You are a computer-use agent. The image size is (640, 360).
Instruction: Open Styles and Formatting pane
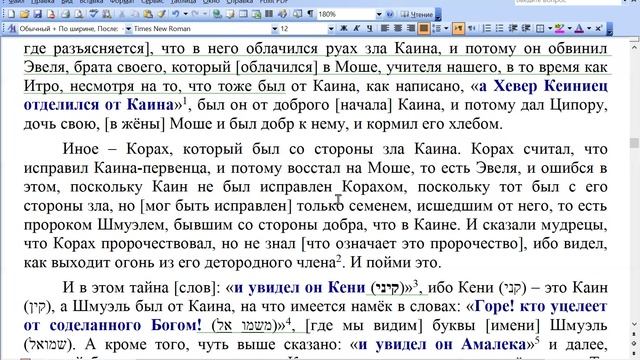click(12, 29)
